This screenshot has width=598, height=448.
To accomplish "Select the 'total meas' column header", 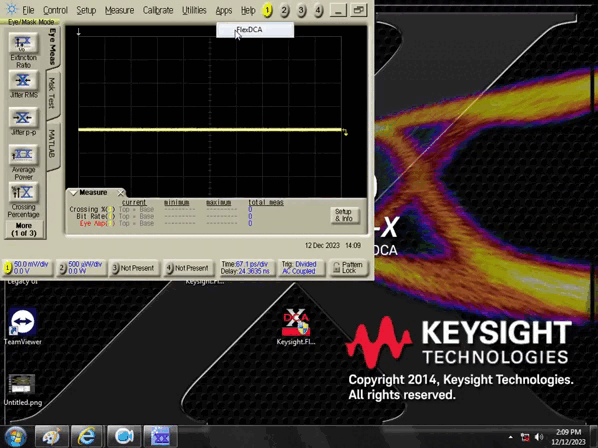I will pos(266,202).
